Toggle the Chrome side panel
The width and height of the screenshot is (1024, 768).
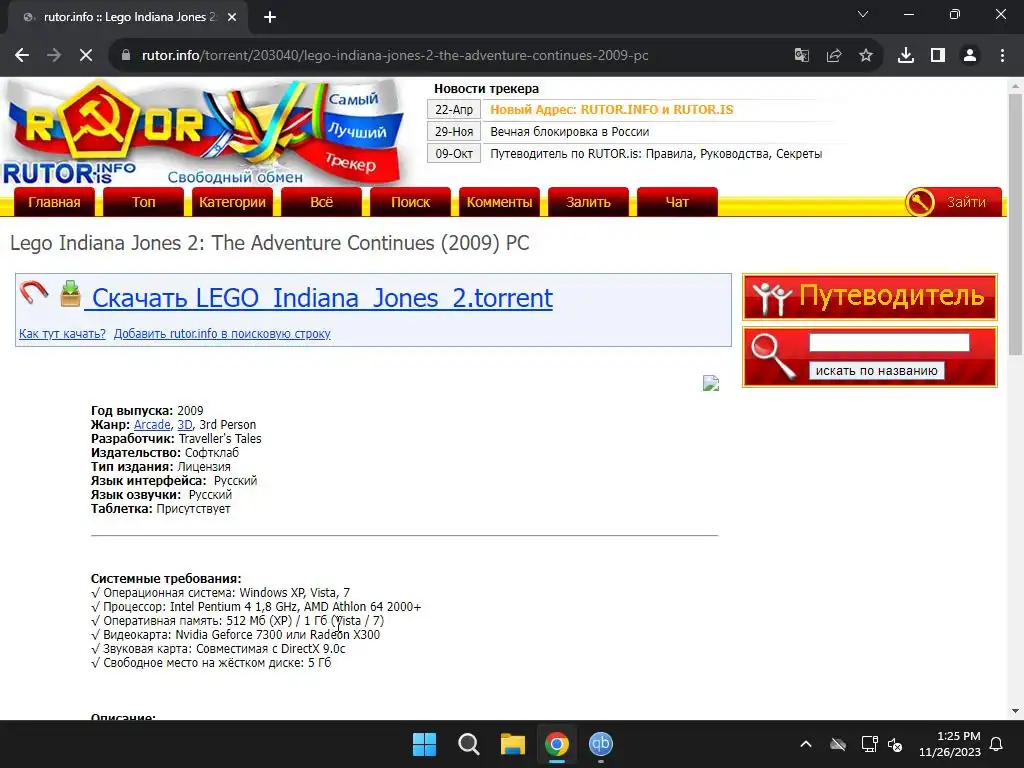[938, 56]
